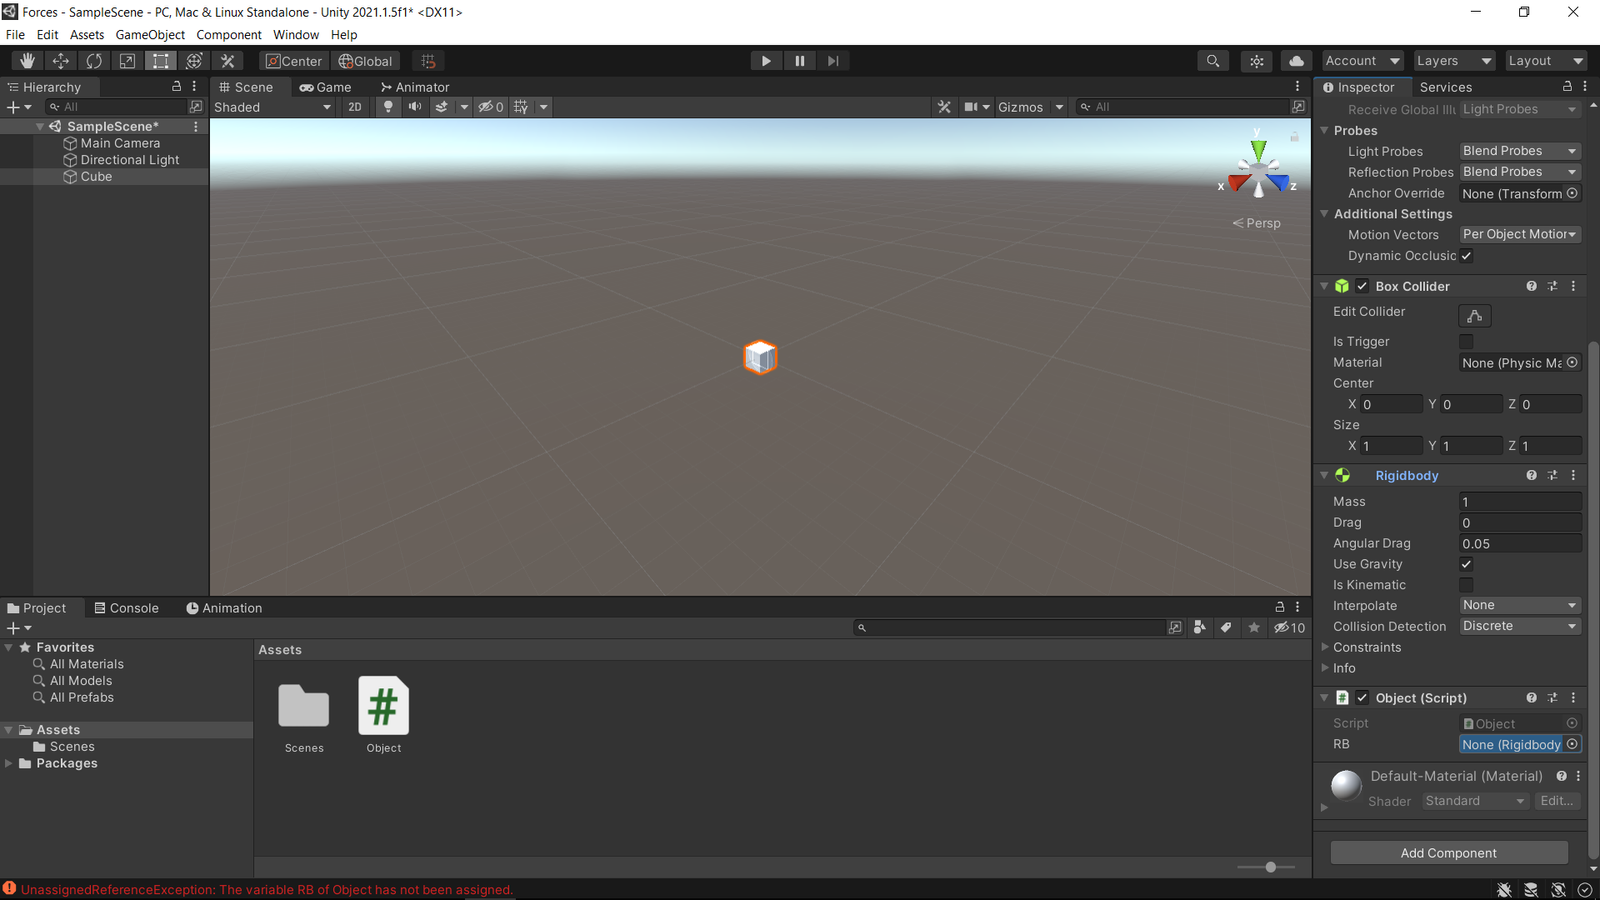Open the Shaded draw mode dropdown

(x=272, y=107)
